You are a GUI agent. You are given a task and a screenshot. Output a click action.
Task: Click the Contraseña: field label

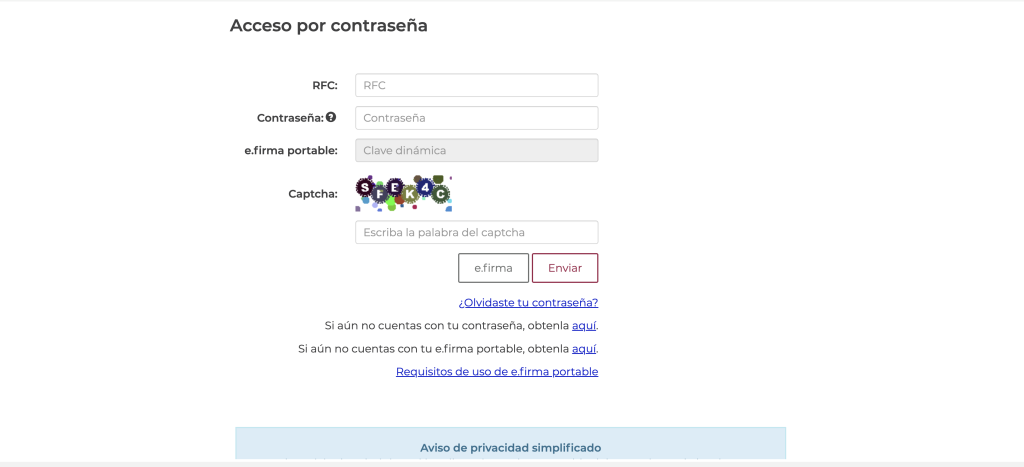(x=290, y=118)
